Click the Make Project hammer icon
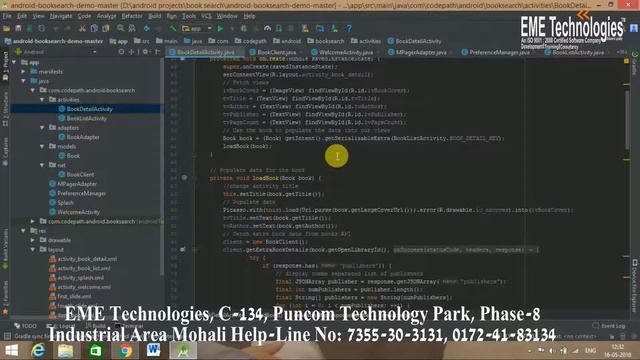 pos(173,28)
